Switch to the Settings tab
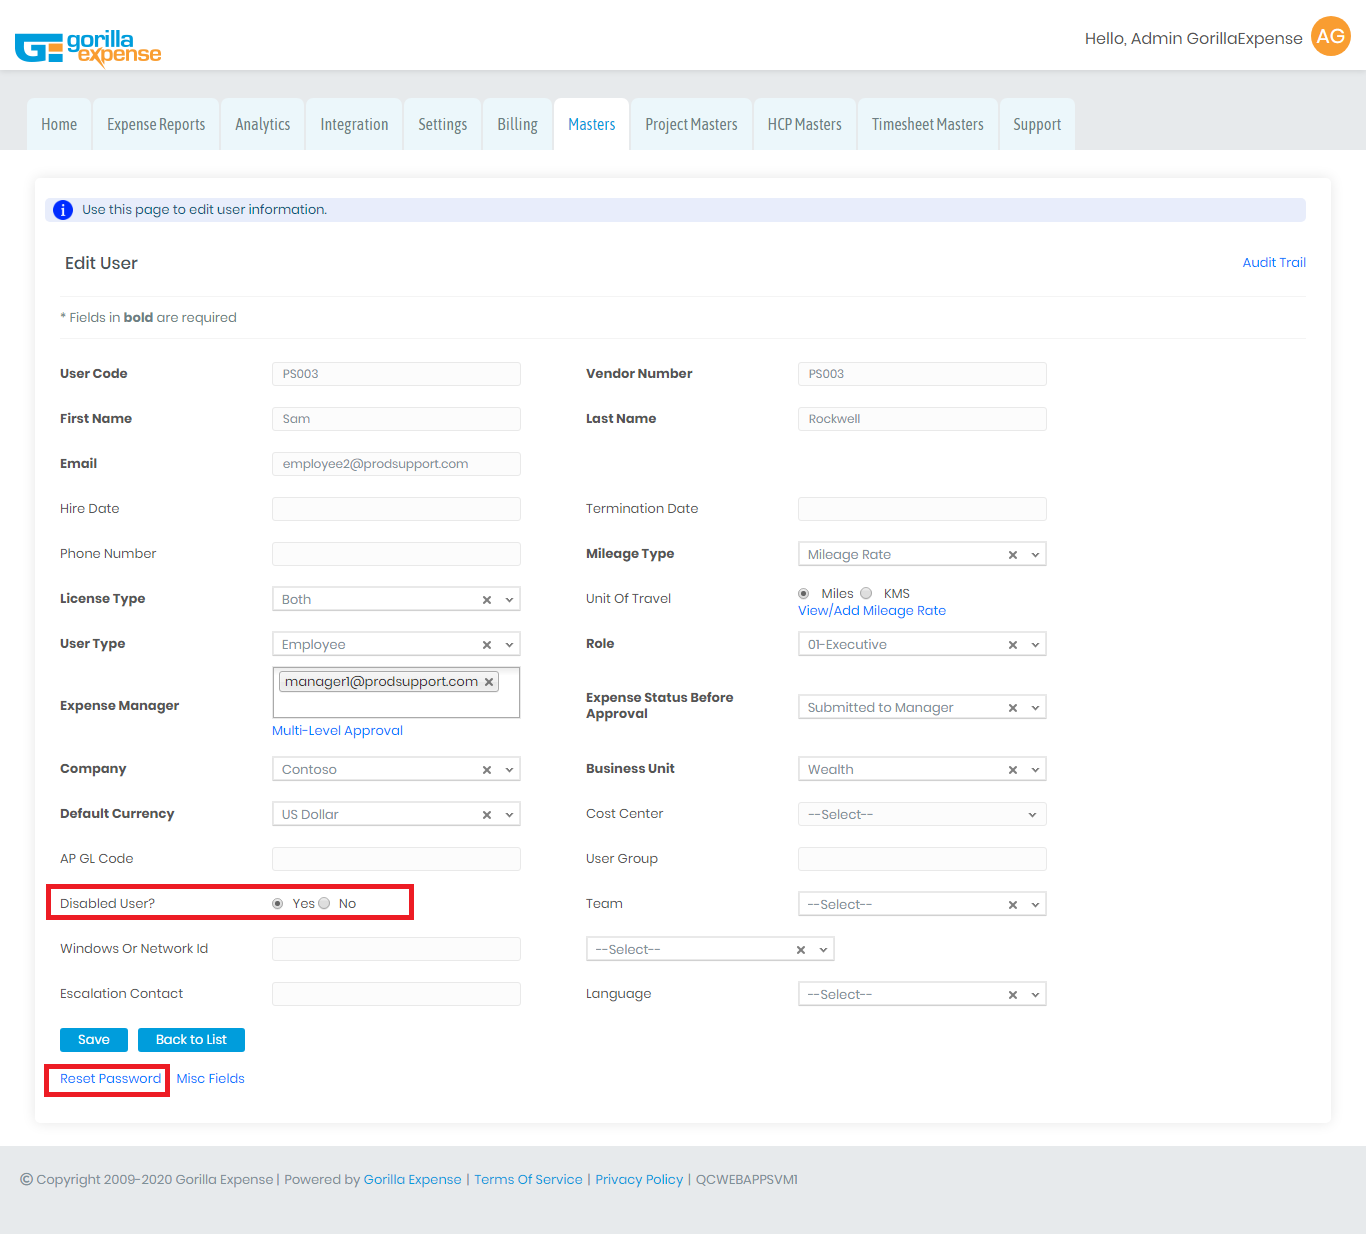 442,124
